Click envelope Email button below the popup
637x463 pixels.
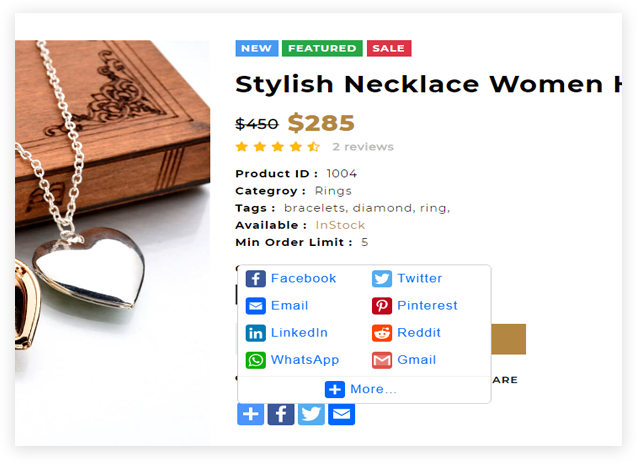pyautogui.click(x=341, y=414)
